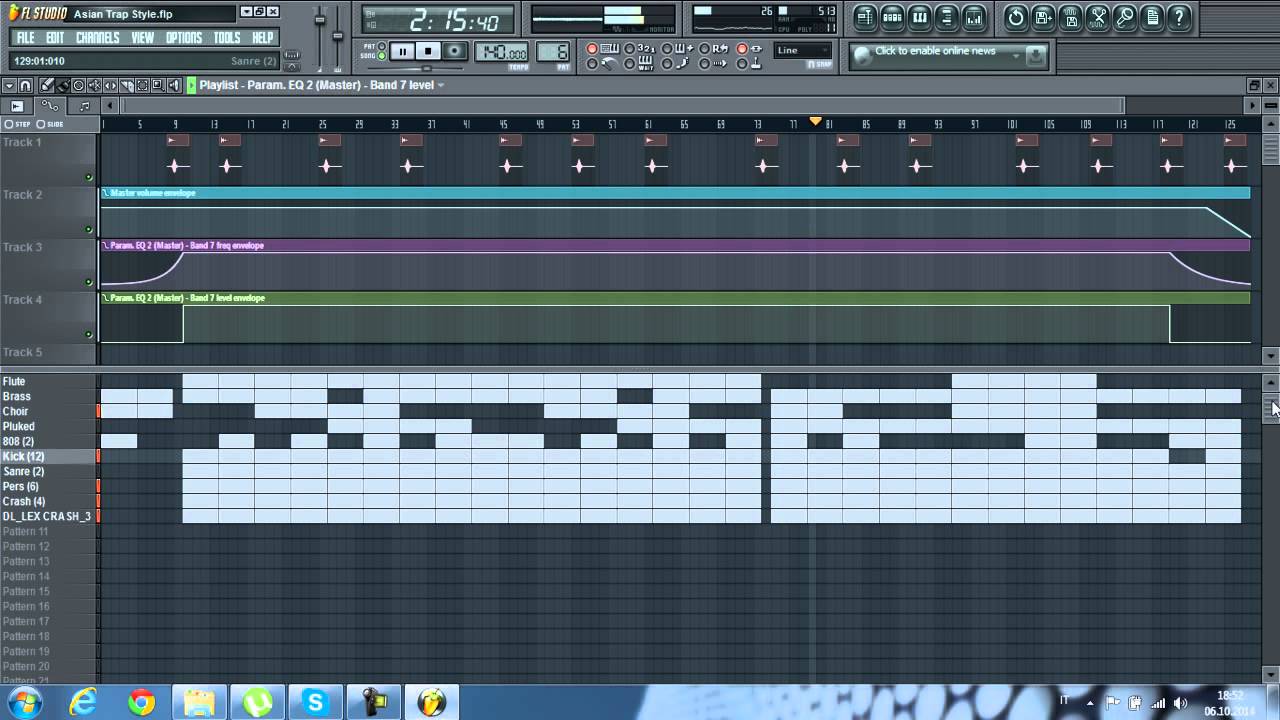The height and width of the screenshot is (720, 1280).
Task: Open the Playlist window shortcut icon
Action: tap(865, 17)
